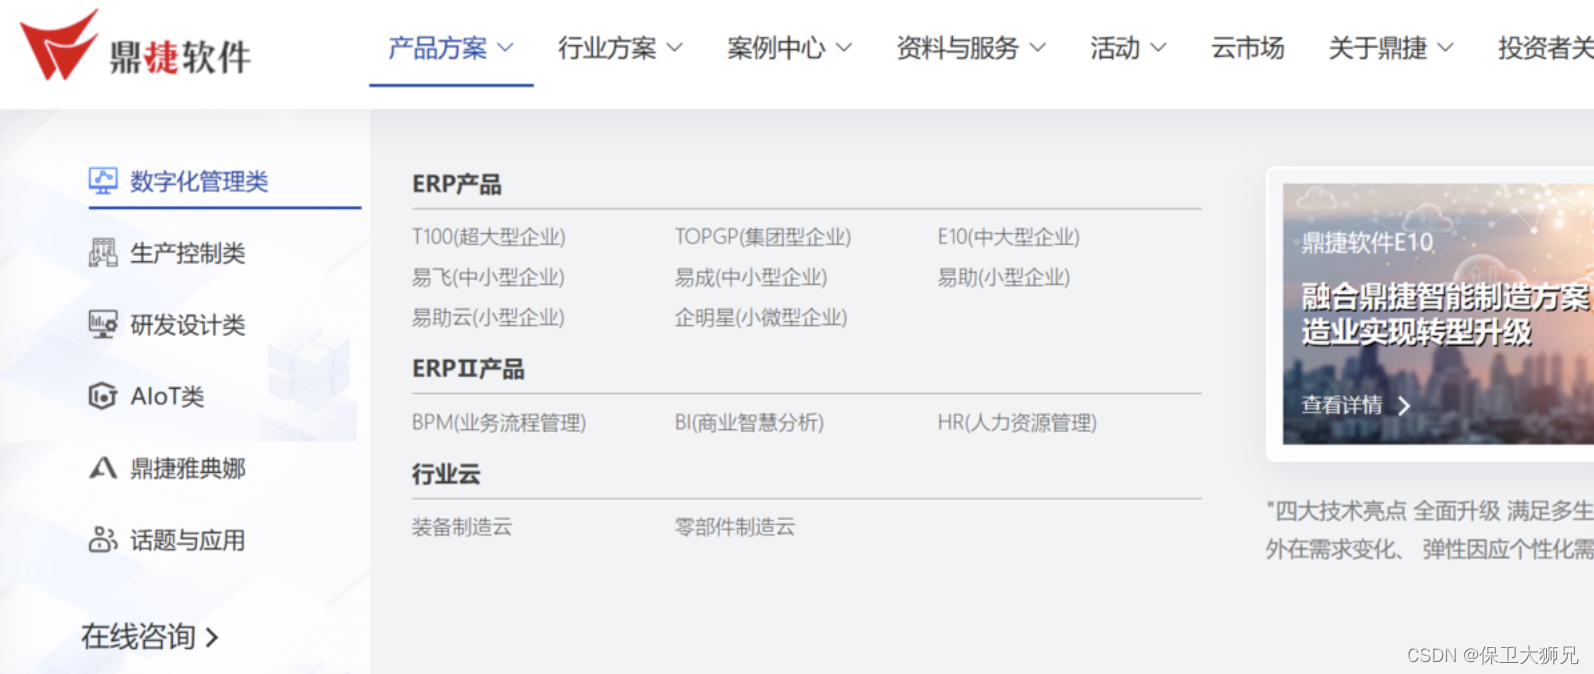1594x674 pixels.
Task: Open the T100(超大型企业) product link
Action: (x=489, y=237)
